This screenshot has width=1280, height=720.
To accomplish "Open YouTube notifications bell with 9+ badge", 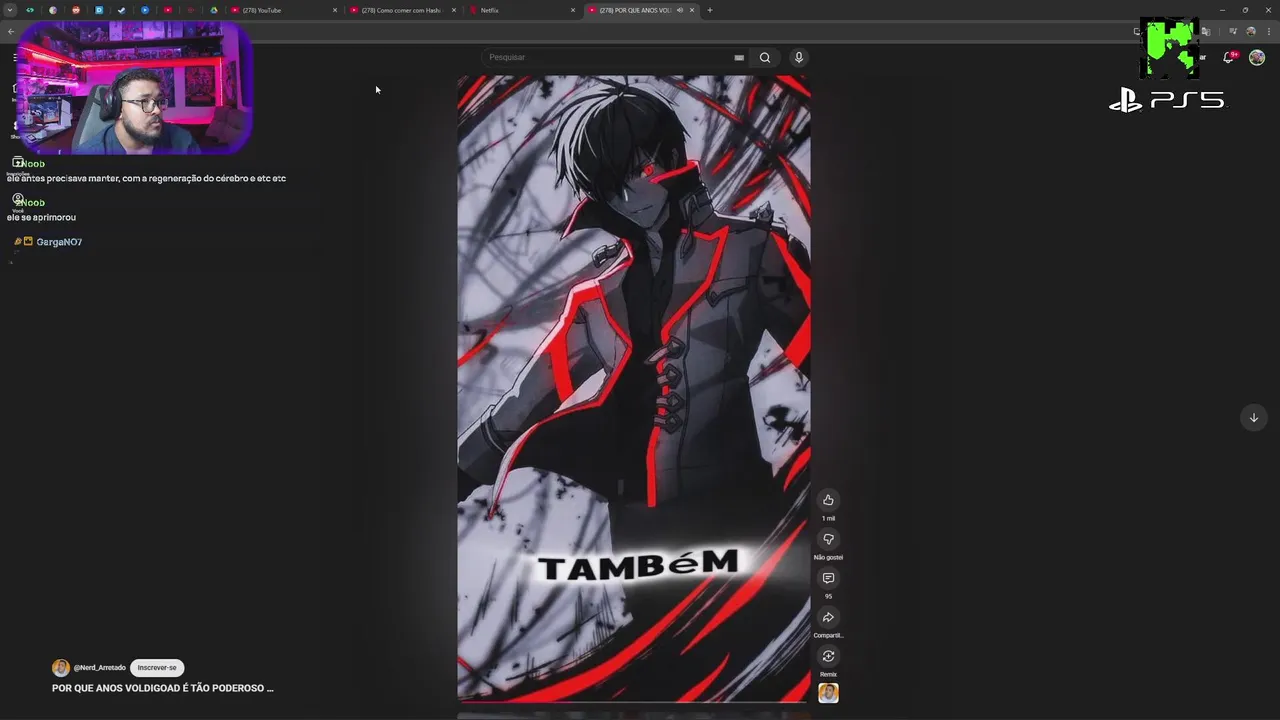I will click(x=1229, y=57).
